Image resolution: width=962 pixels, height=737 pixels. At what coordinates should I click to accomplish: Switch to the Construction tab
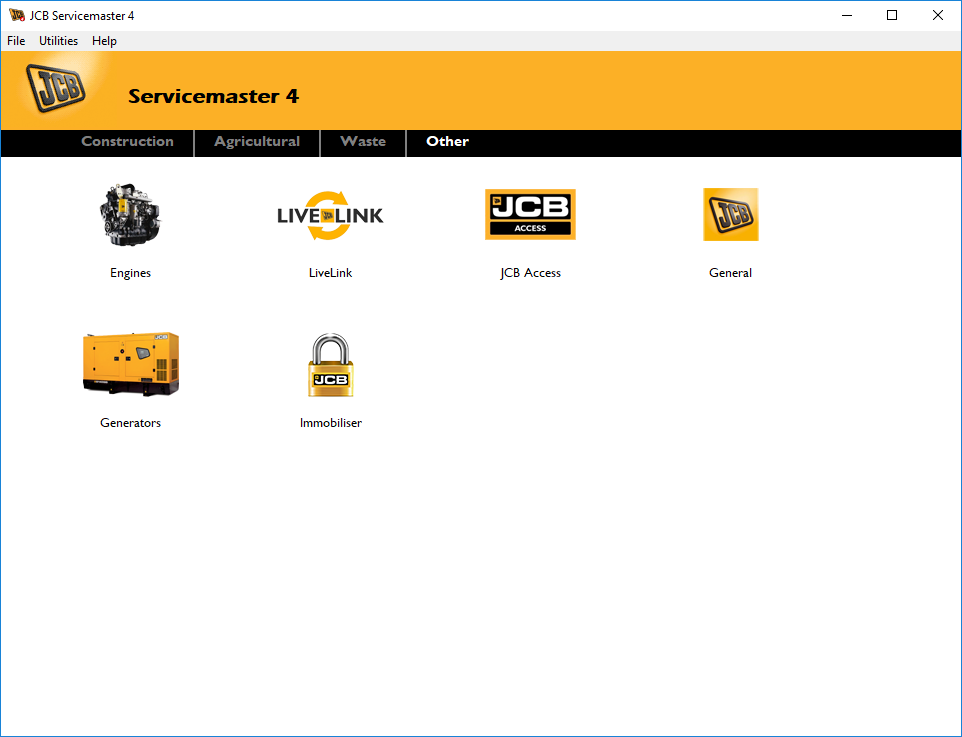[x=128, y=142]
